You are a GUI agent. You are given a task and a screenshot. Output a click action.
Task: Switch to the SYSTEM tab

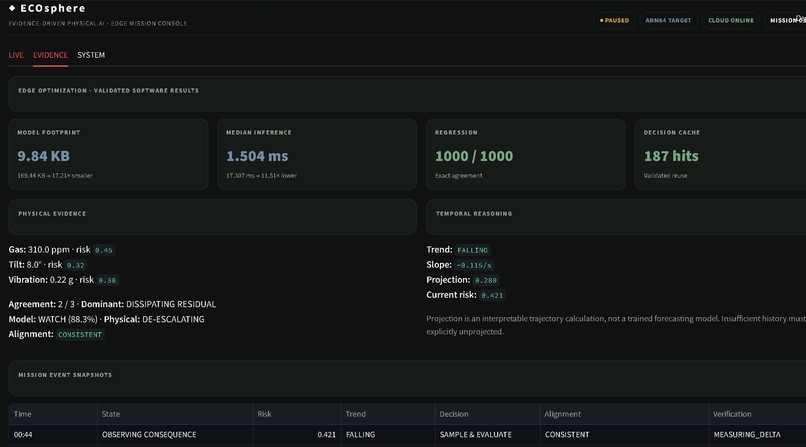[91, 55]
